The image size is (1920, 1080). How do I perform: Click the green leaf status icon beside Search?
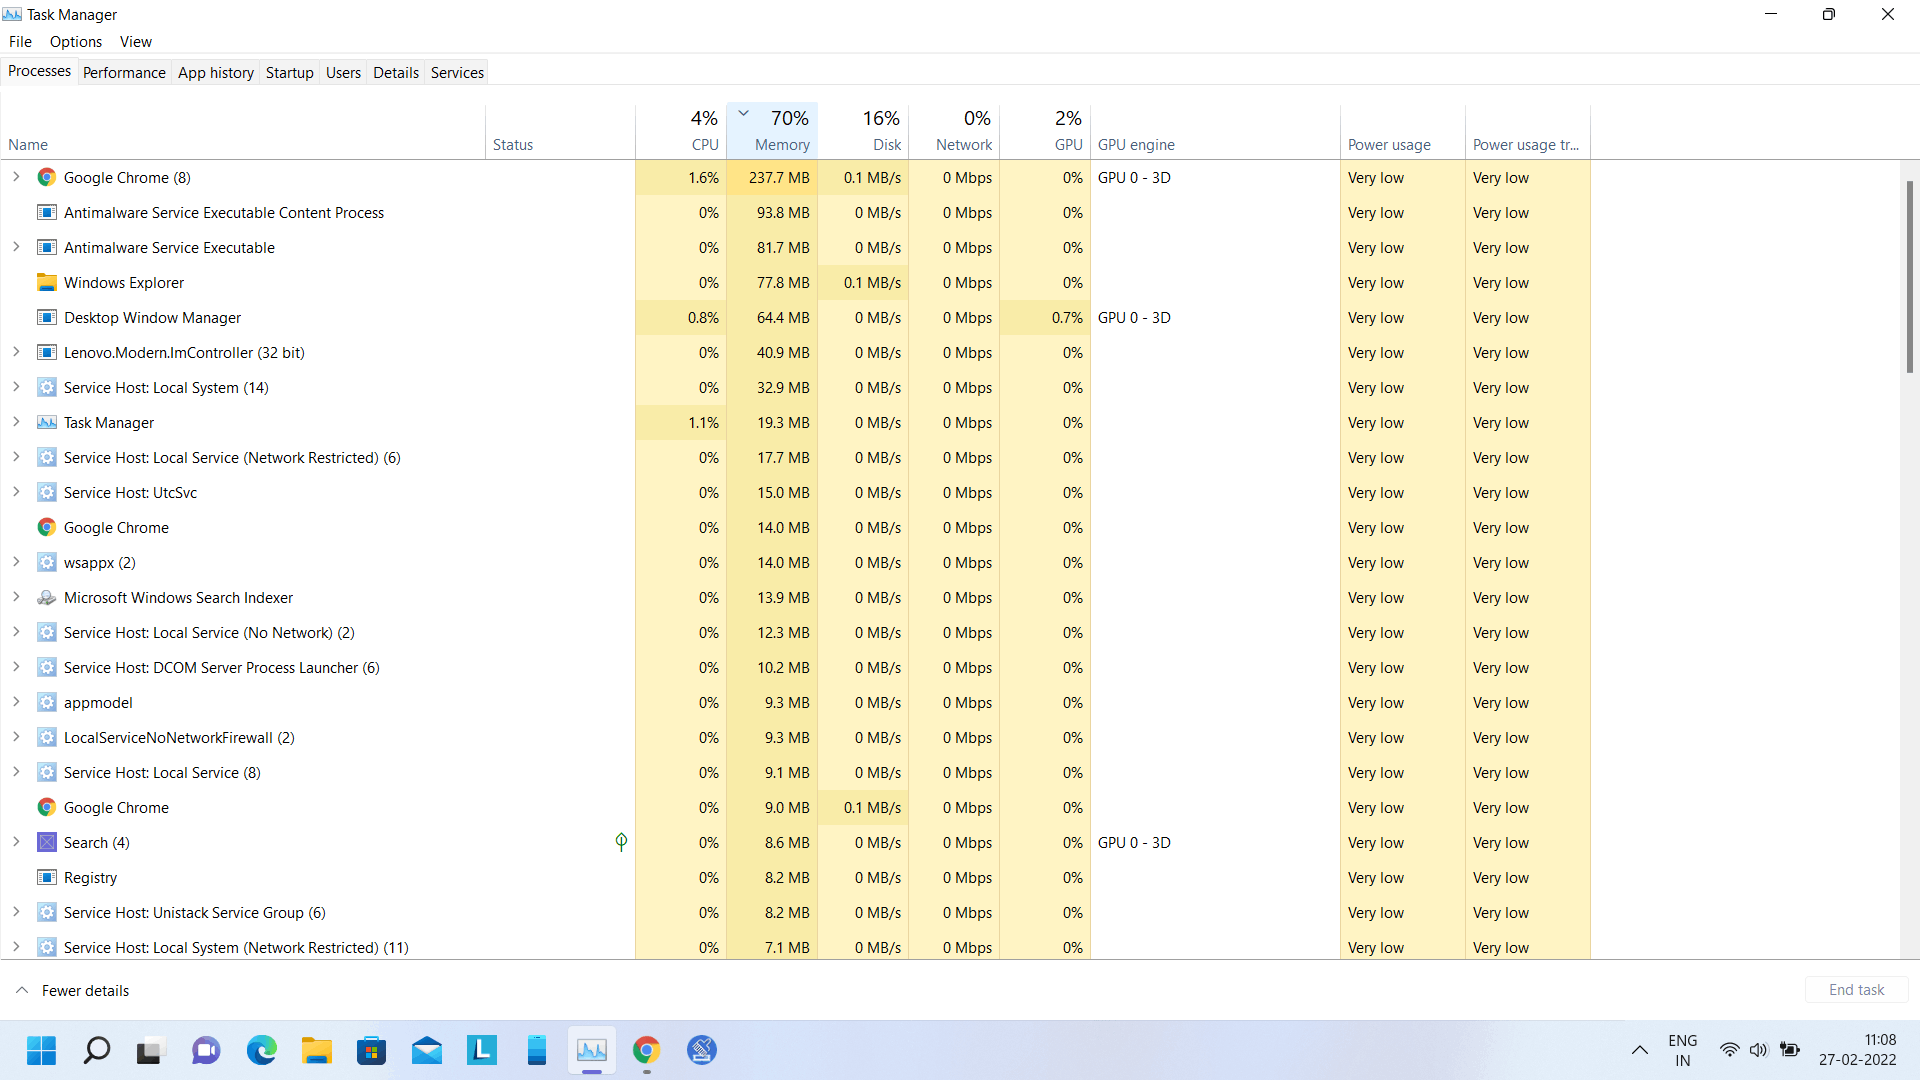[621, 843]
